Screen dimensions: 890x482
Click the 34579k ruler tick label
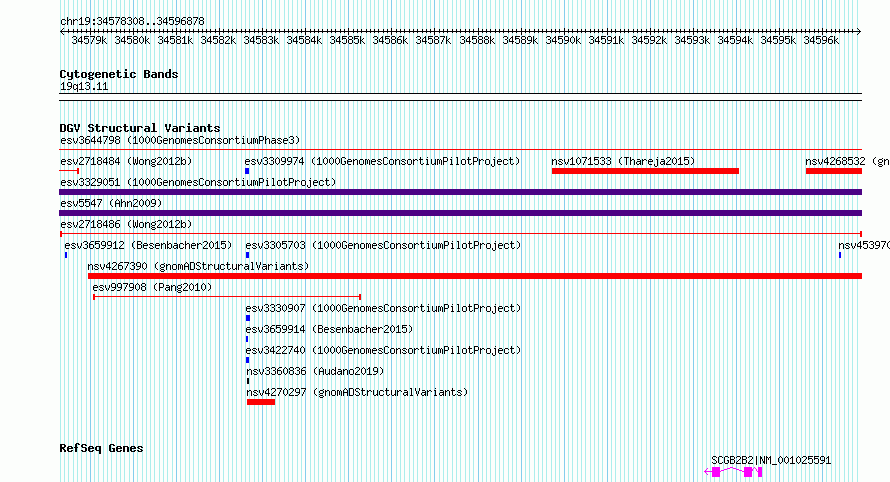point(89,40)
